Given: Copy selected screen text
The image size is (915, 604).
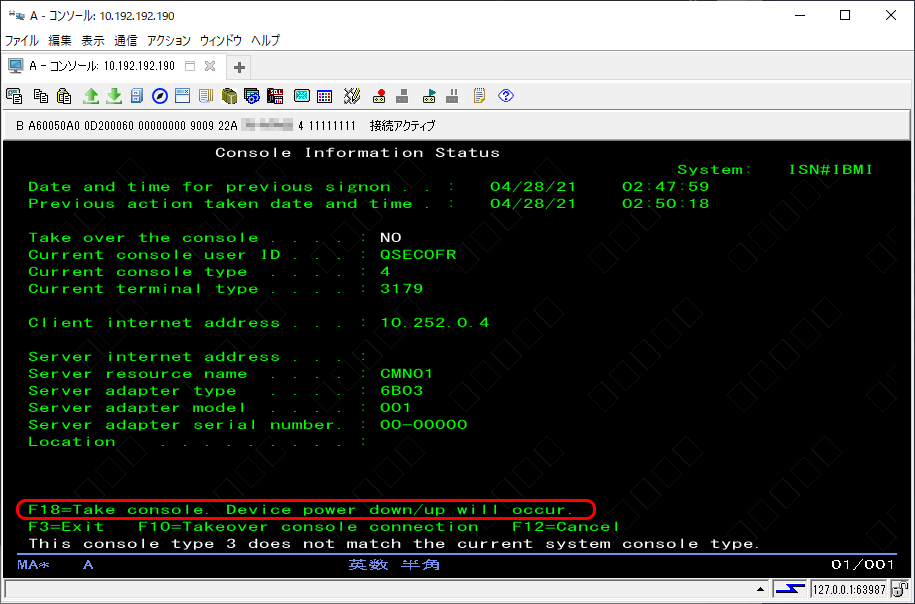Looking at the screenshot, I should (x=41, y=95).
